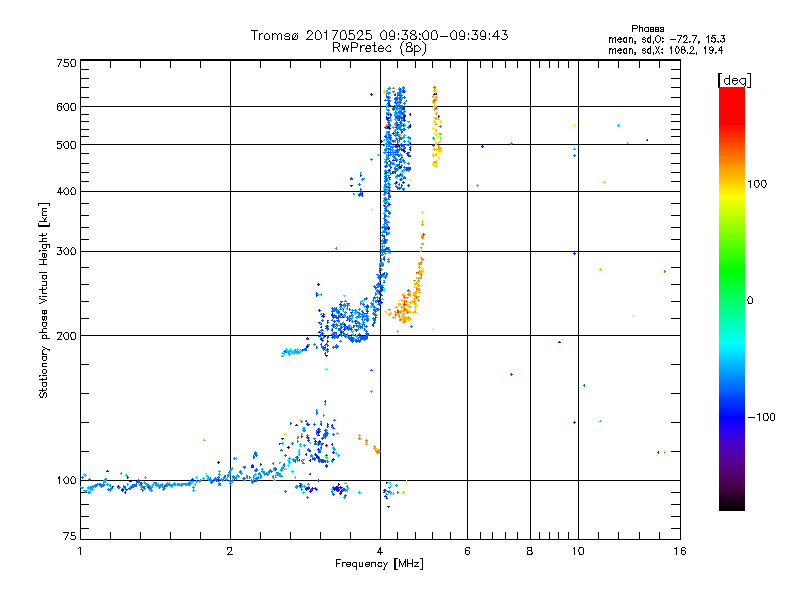The image size is (800, 600).
Task: Click the 'Phases' statistics header
Action: tap(647, 29)
